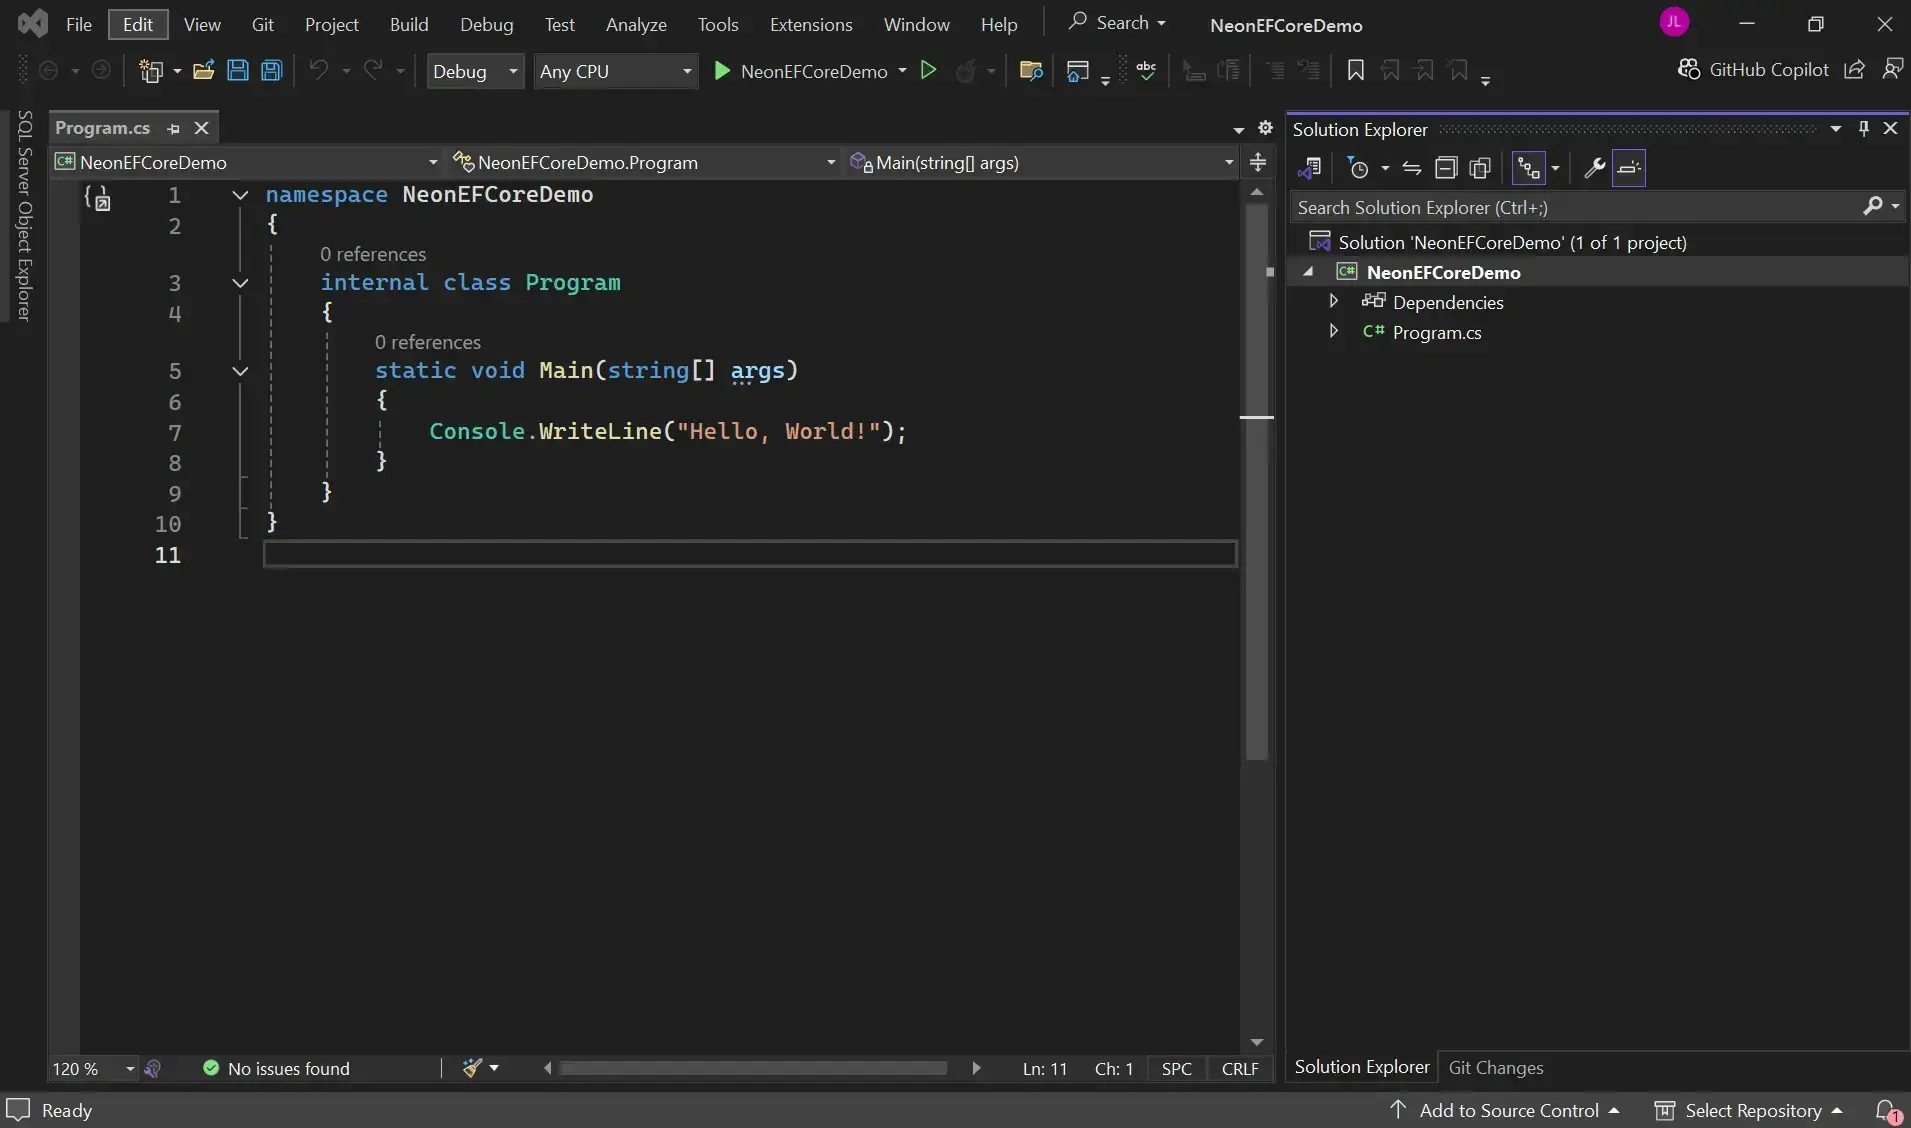The height and width of the screenshot is (1128, 1911).
Task: Click the browser window home toolbar icon
Action: click(1077, 71)
